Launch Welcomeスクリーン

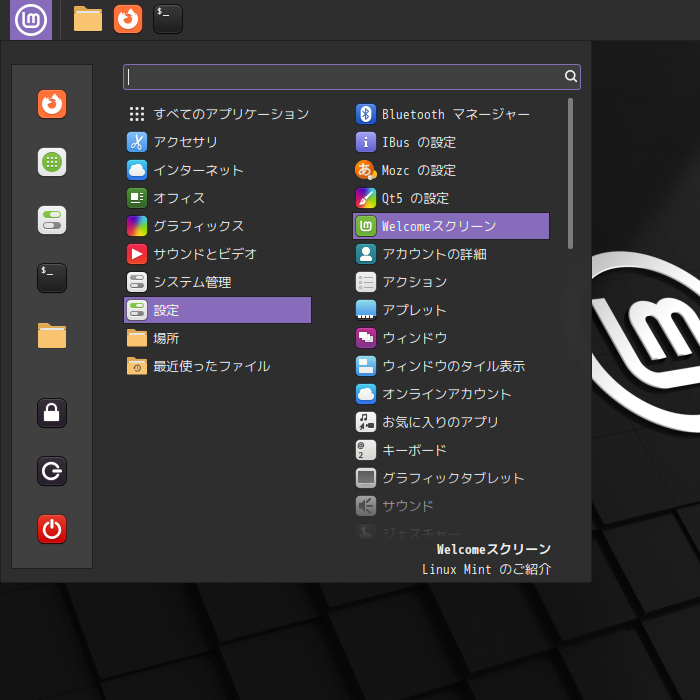click(x=451, y=226)
